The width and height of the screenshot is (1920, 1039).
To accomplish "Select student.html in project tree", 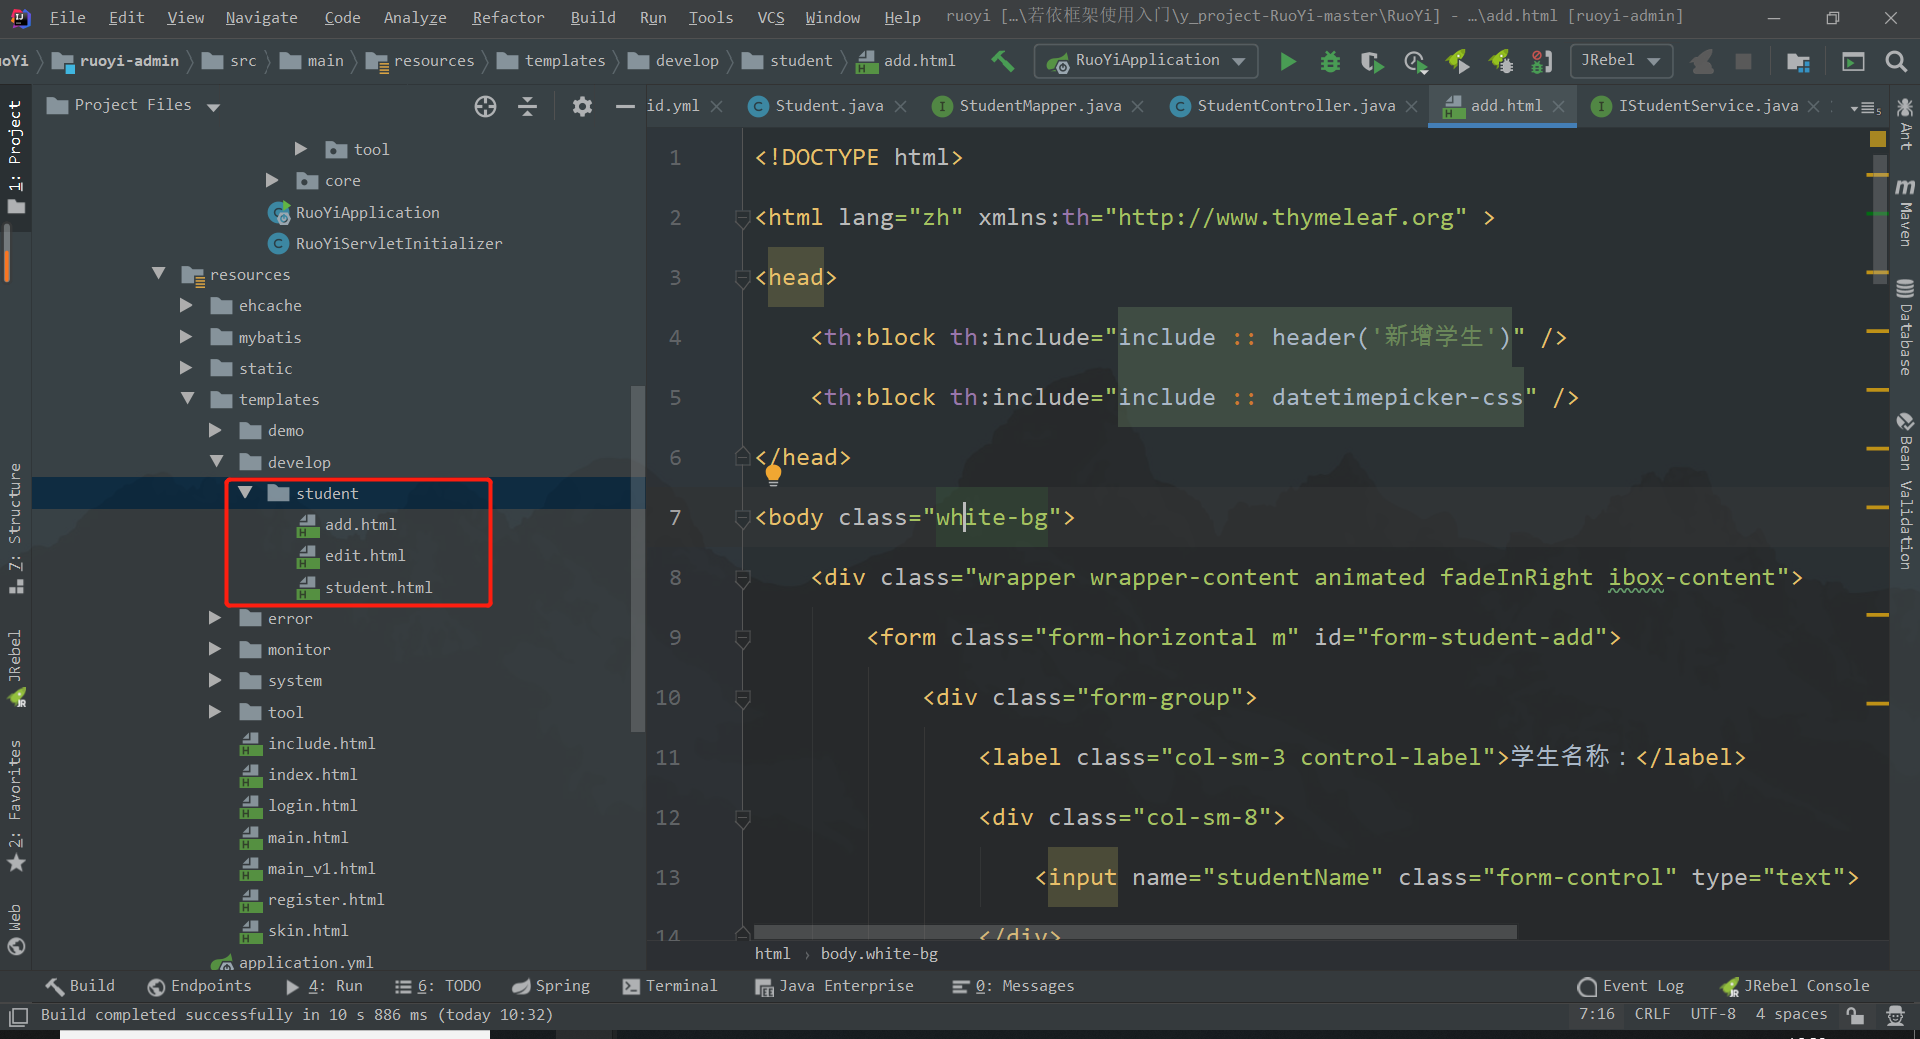I will point(378,587).
